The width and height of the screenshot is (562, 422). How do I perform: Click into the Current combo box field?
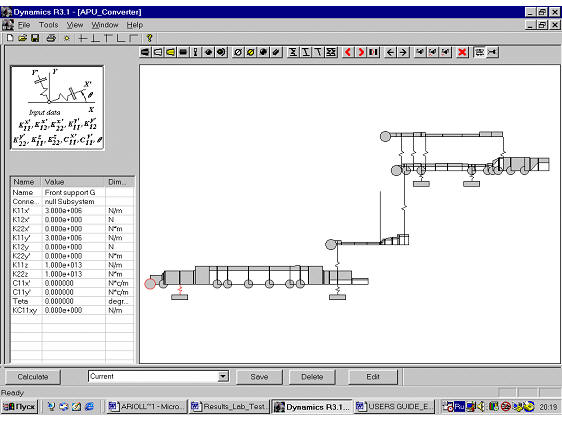click(x=153, y=376)
